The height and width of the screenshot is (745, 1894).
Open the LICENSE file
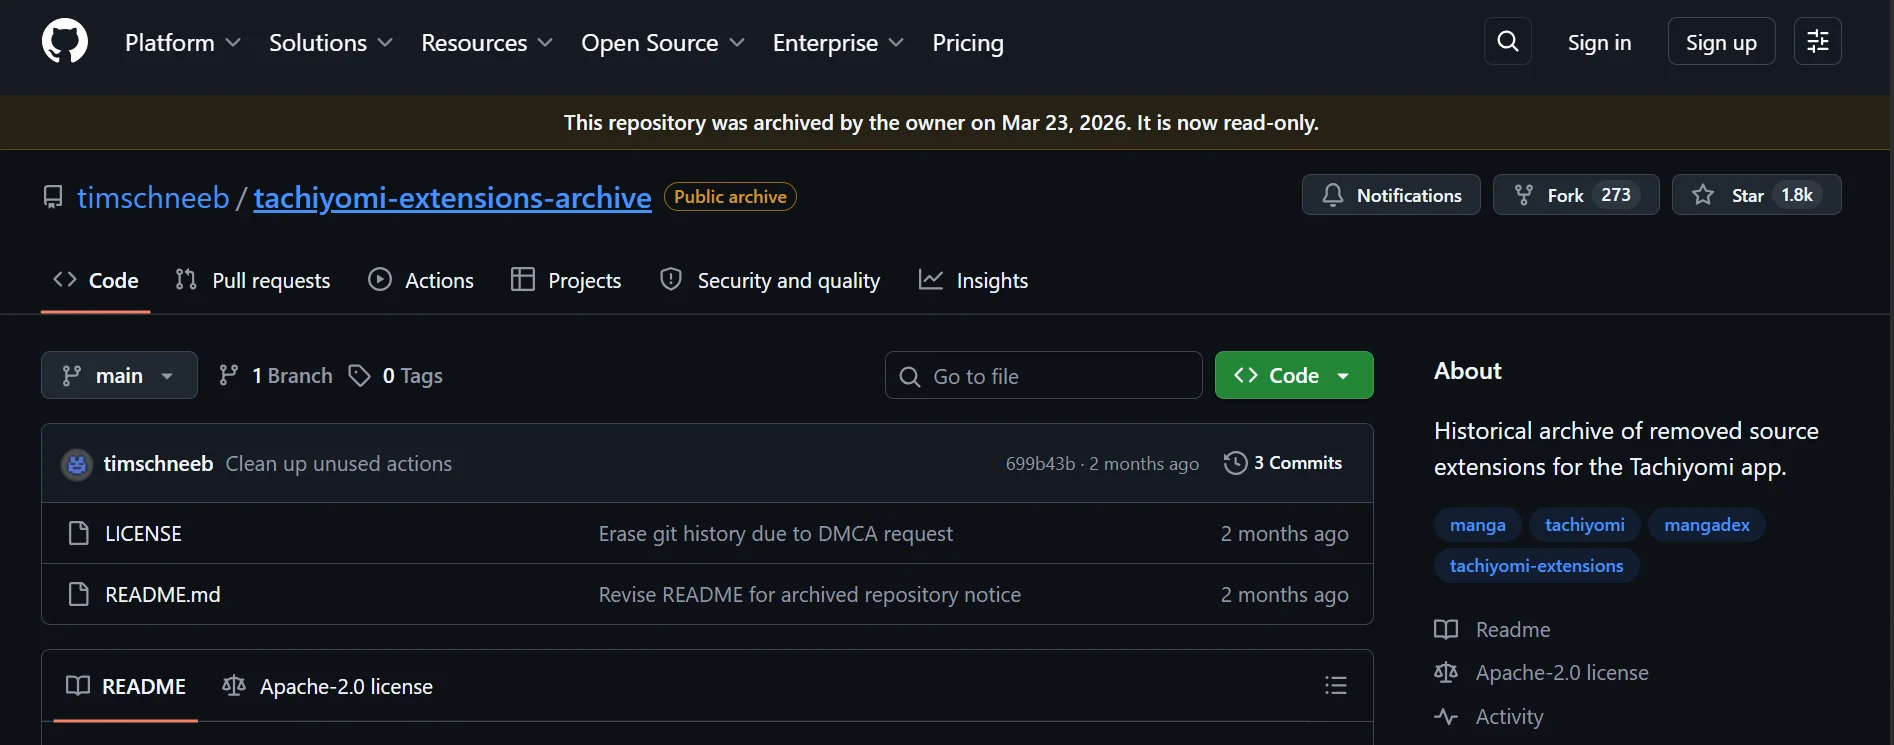(x=143, y=533)
